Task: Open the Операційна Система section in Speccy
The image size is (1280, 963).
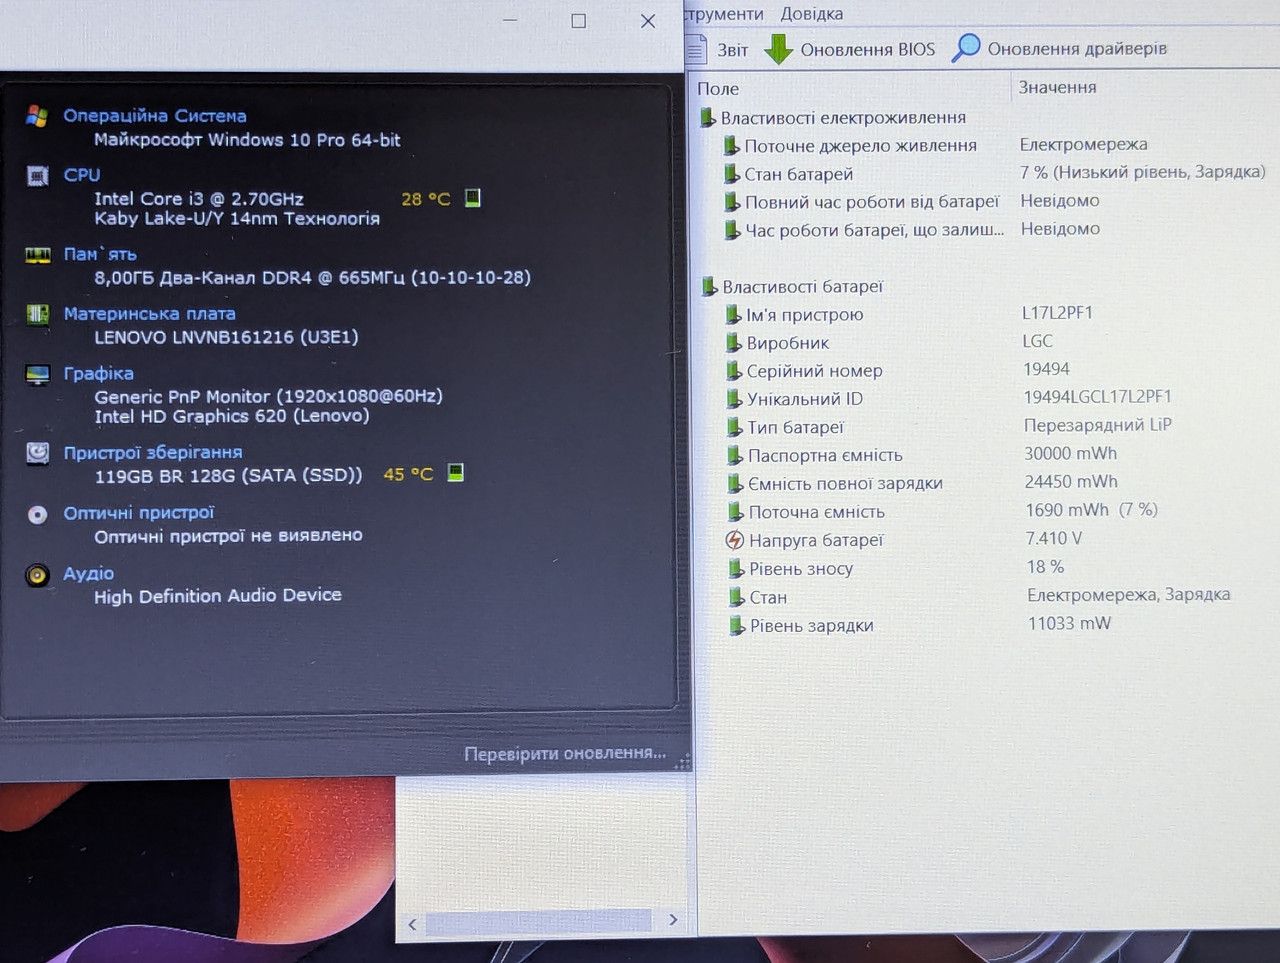Action: 155,115
